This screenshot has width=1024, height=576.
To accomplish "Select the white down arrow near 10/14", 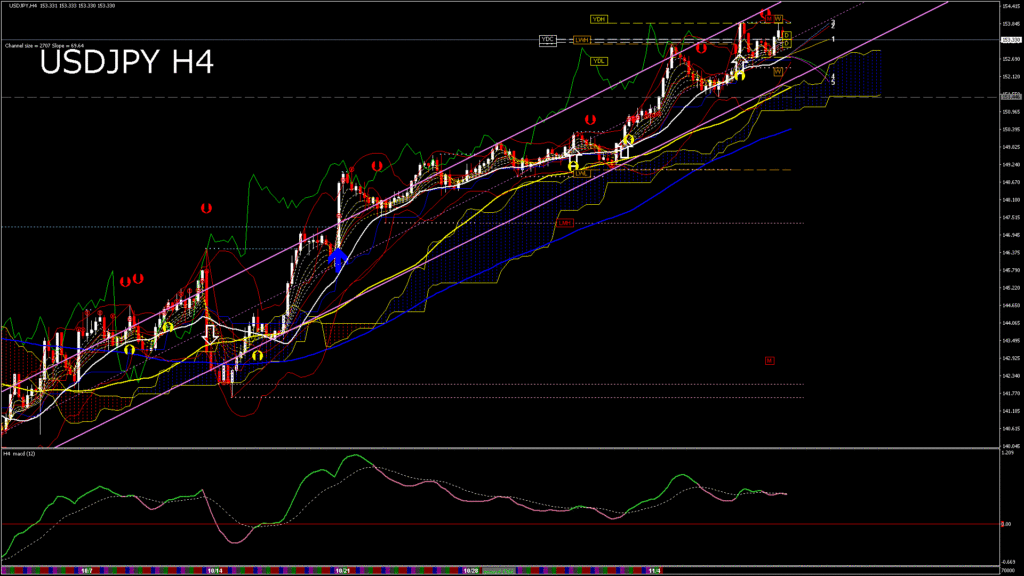I will coord(211,332).
